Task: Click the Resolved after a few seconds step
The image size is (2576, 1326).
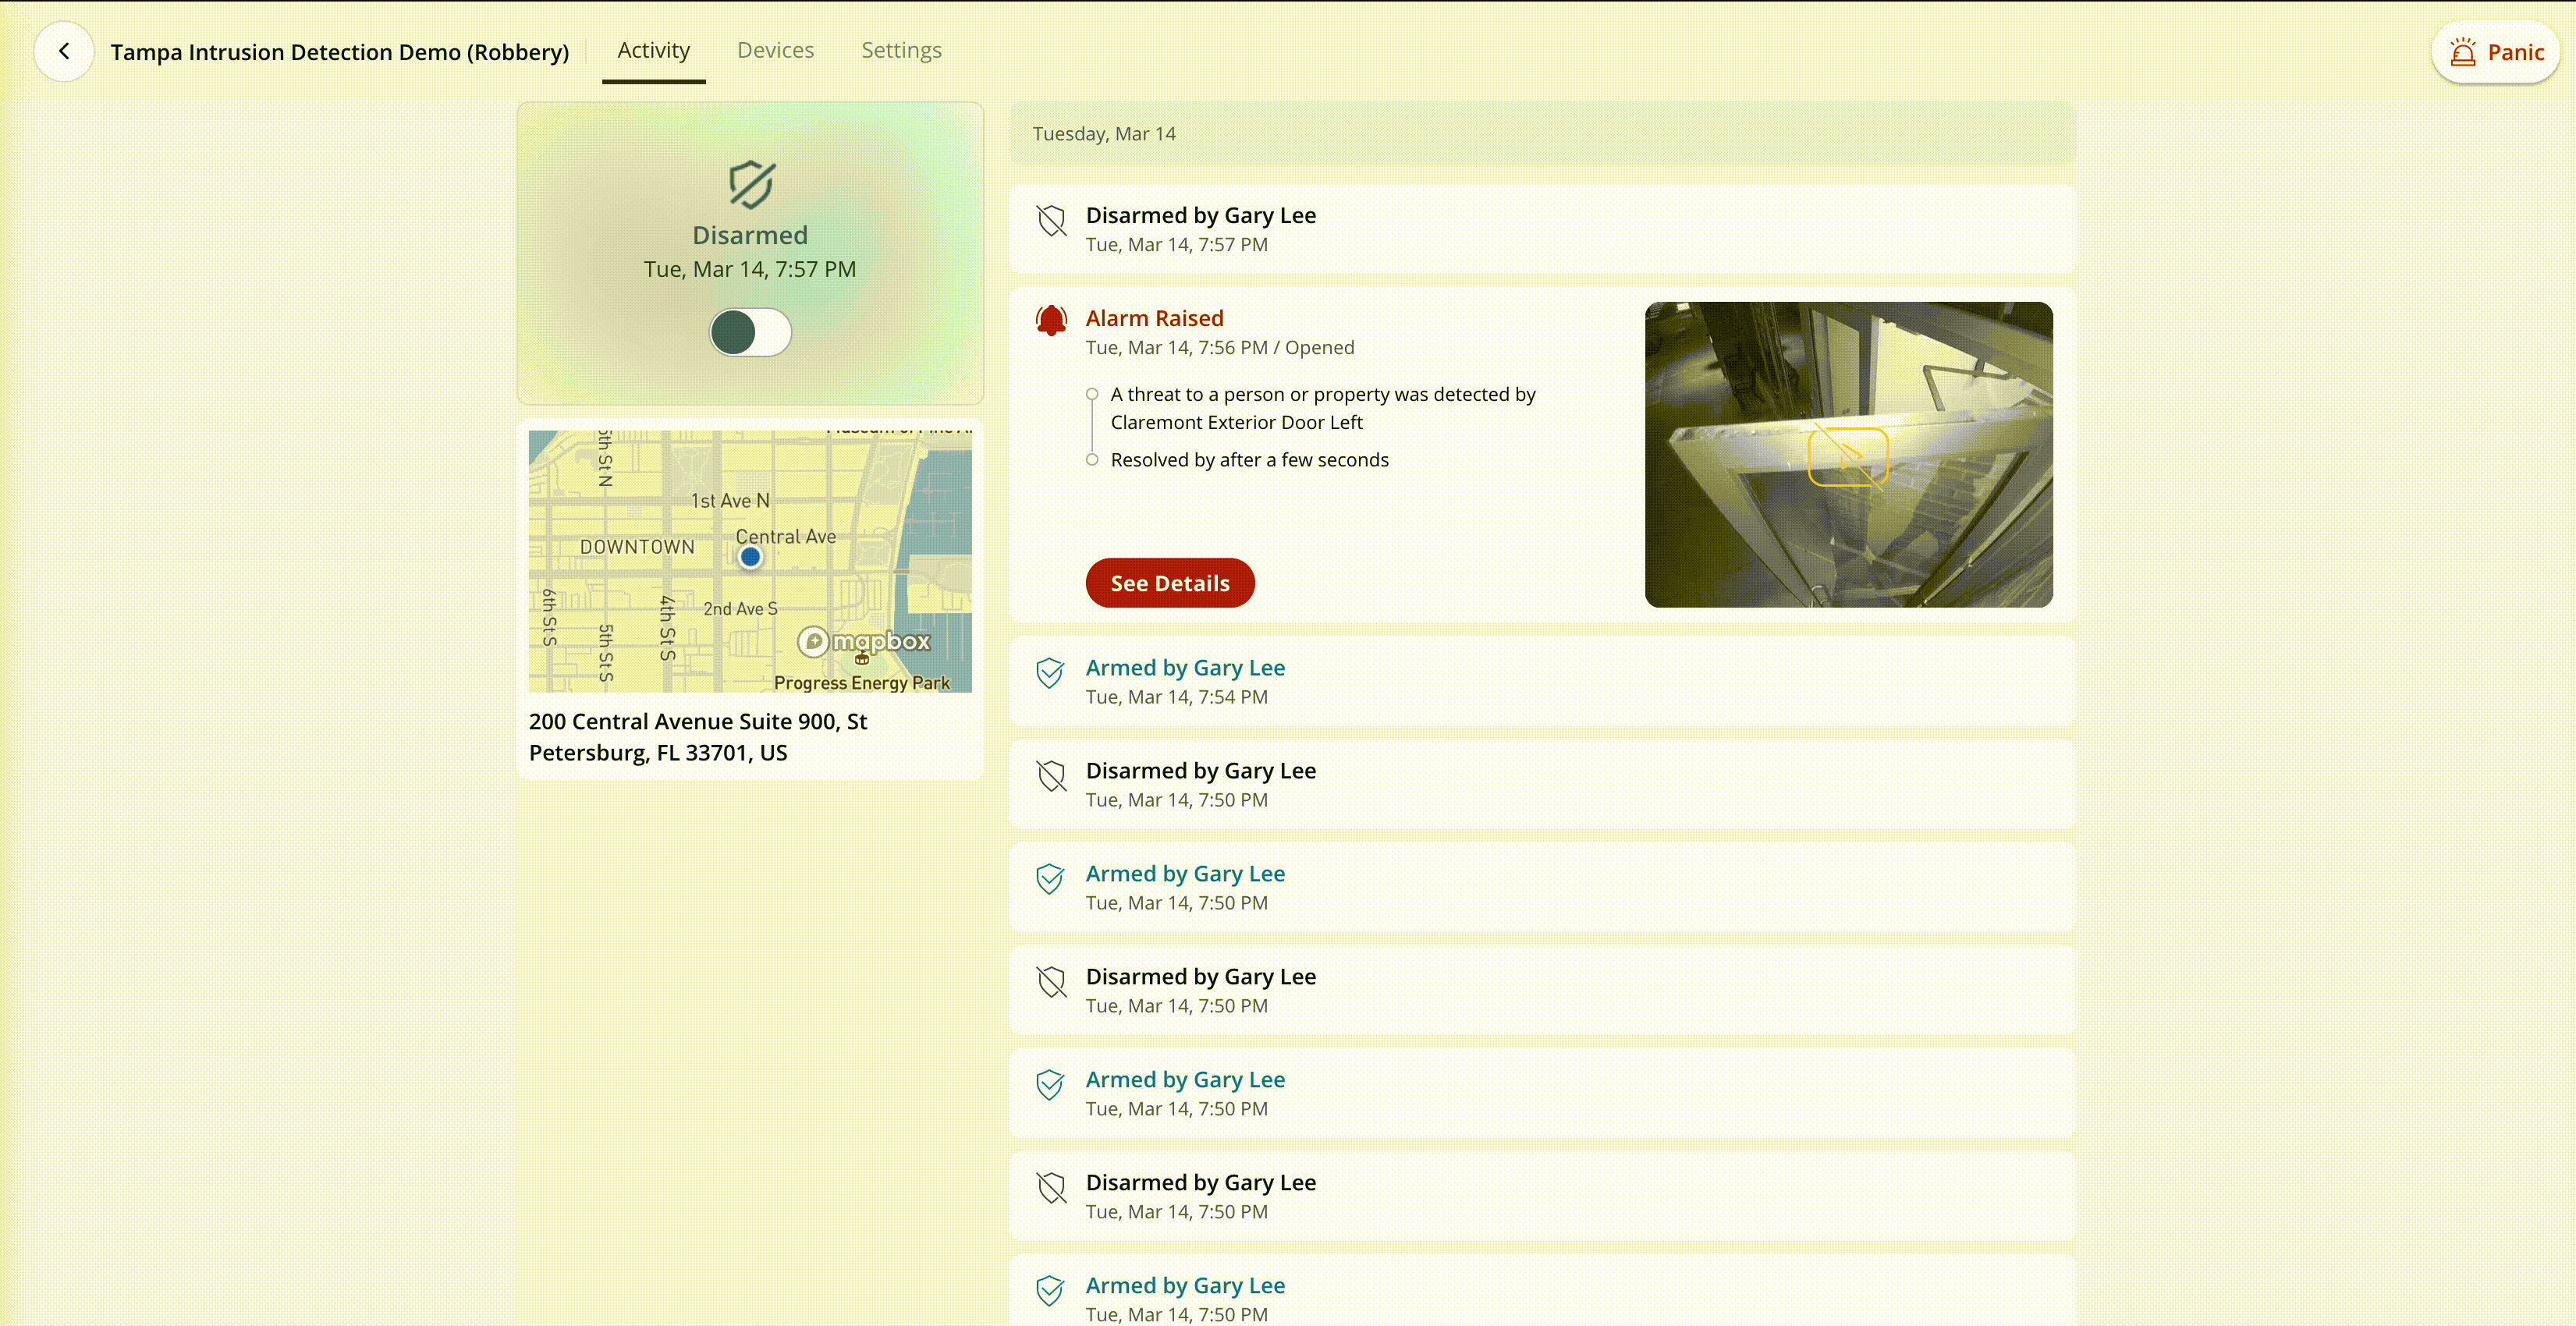Action: click(x=1249, y=460)
